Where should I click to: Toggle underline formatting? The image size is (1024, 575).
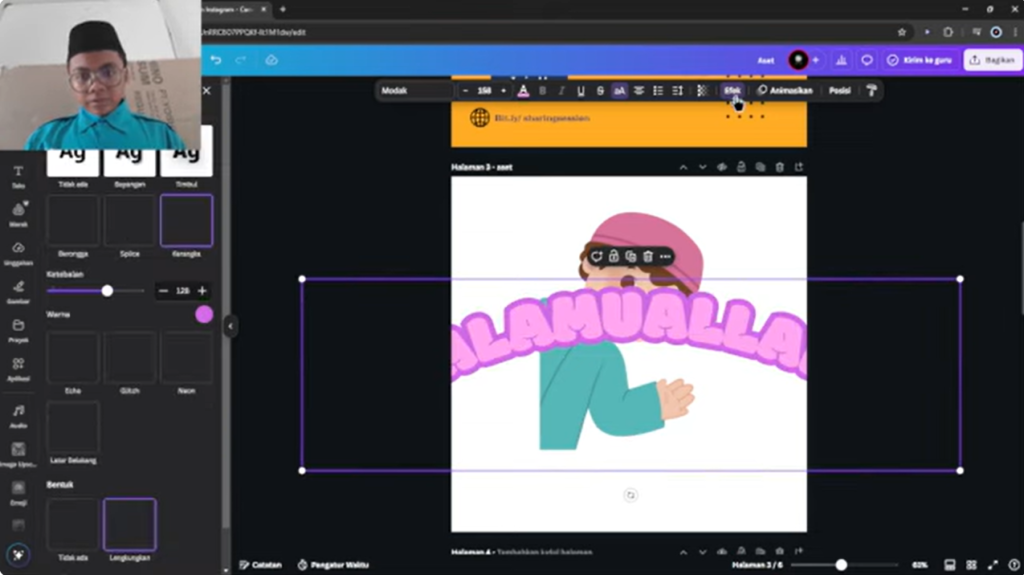click(x=580, y=91)
